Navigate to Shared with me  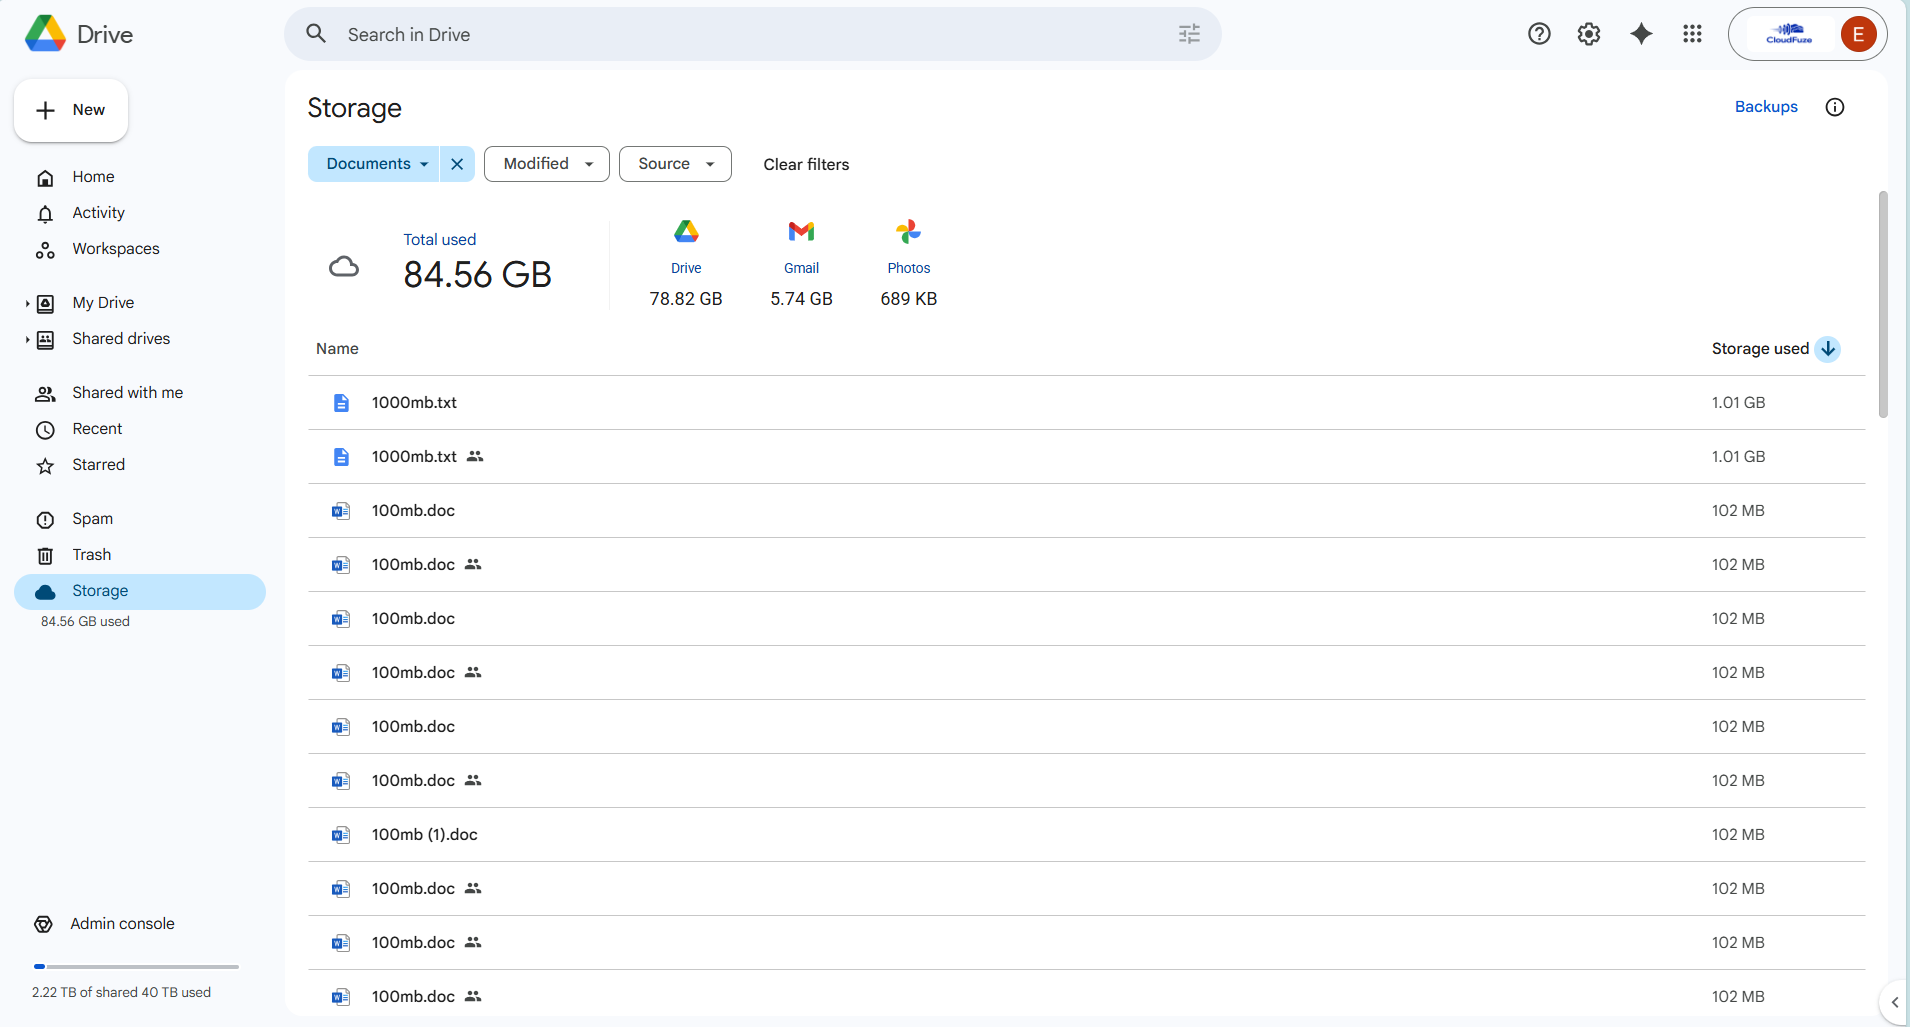pyautogui.click(x=127, y=392)
